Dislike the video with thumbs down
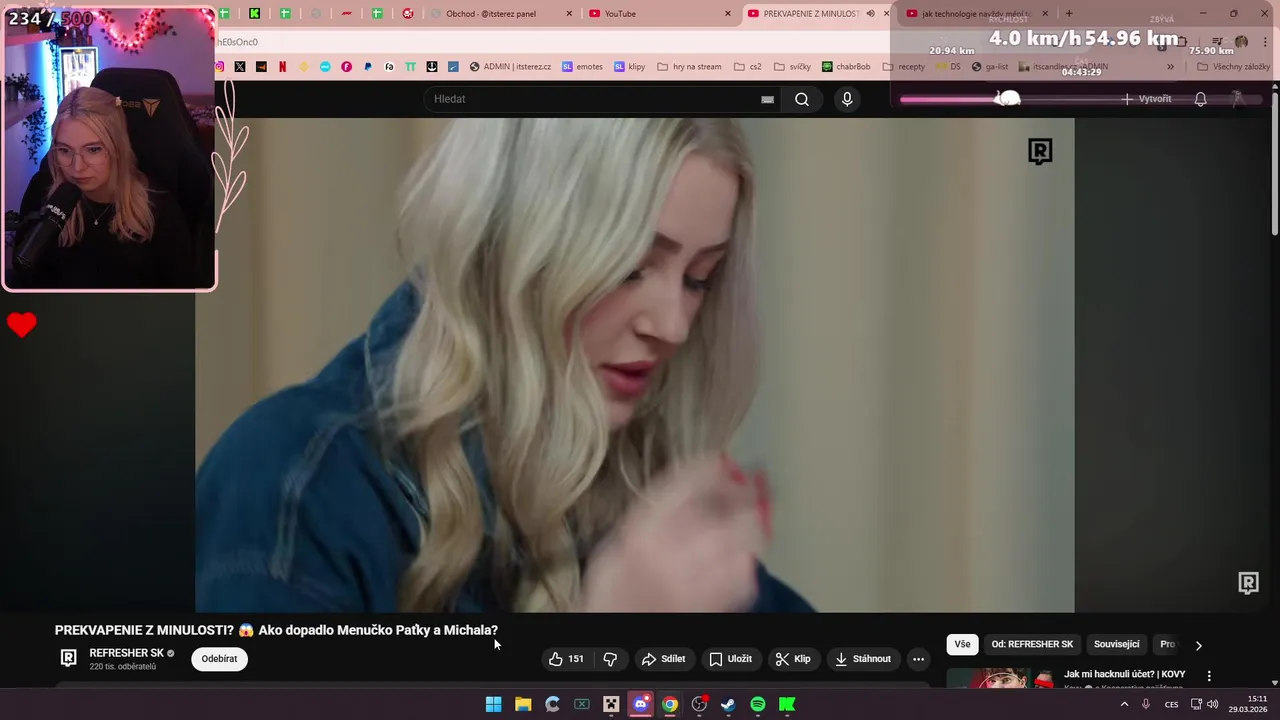This screenshot has height=720, width=1280. 610,659
